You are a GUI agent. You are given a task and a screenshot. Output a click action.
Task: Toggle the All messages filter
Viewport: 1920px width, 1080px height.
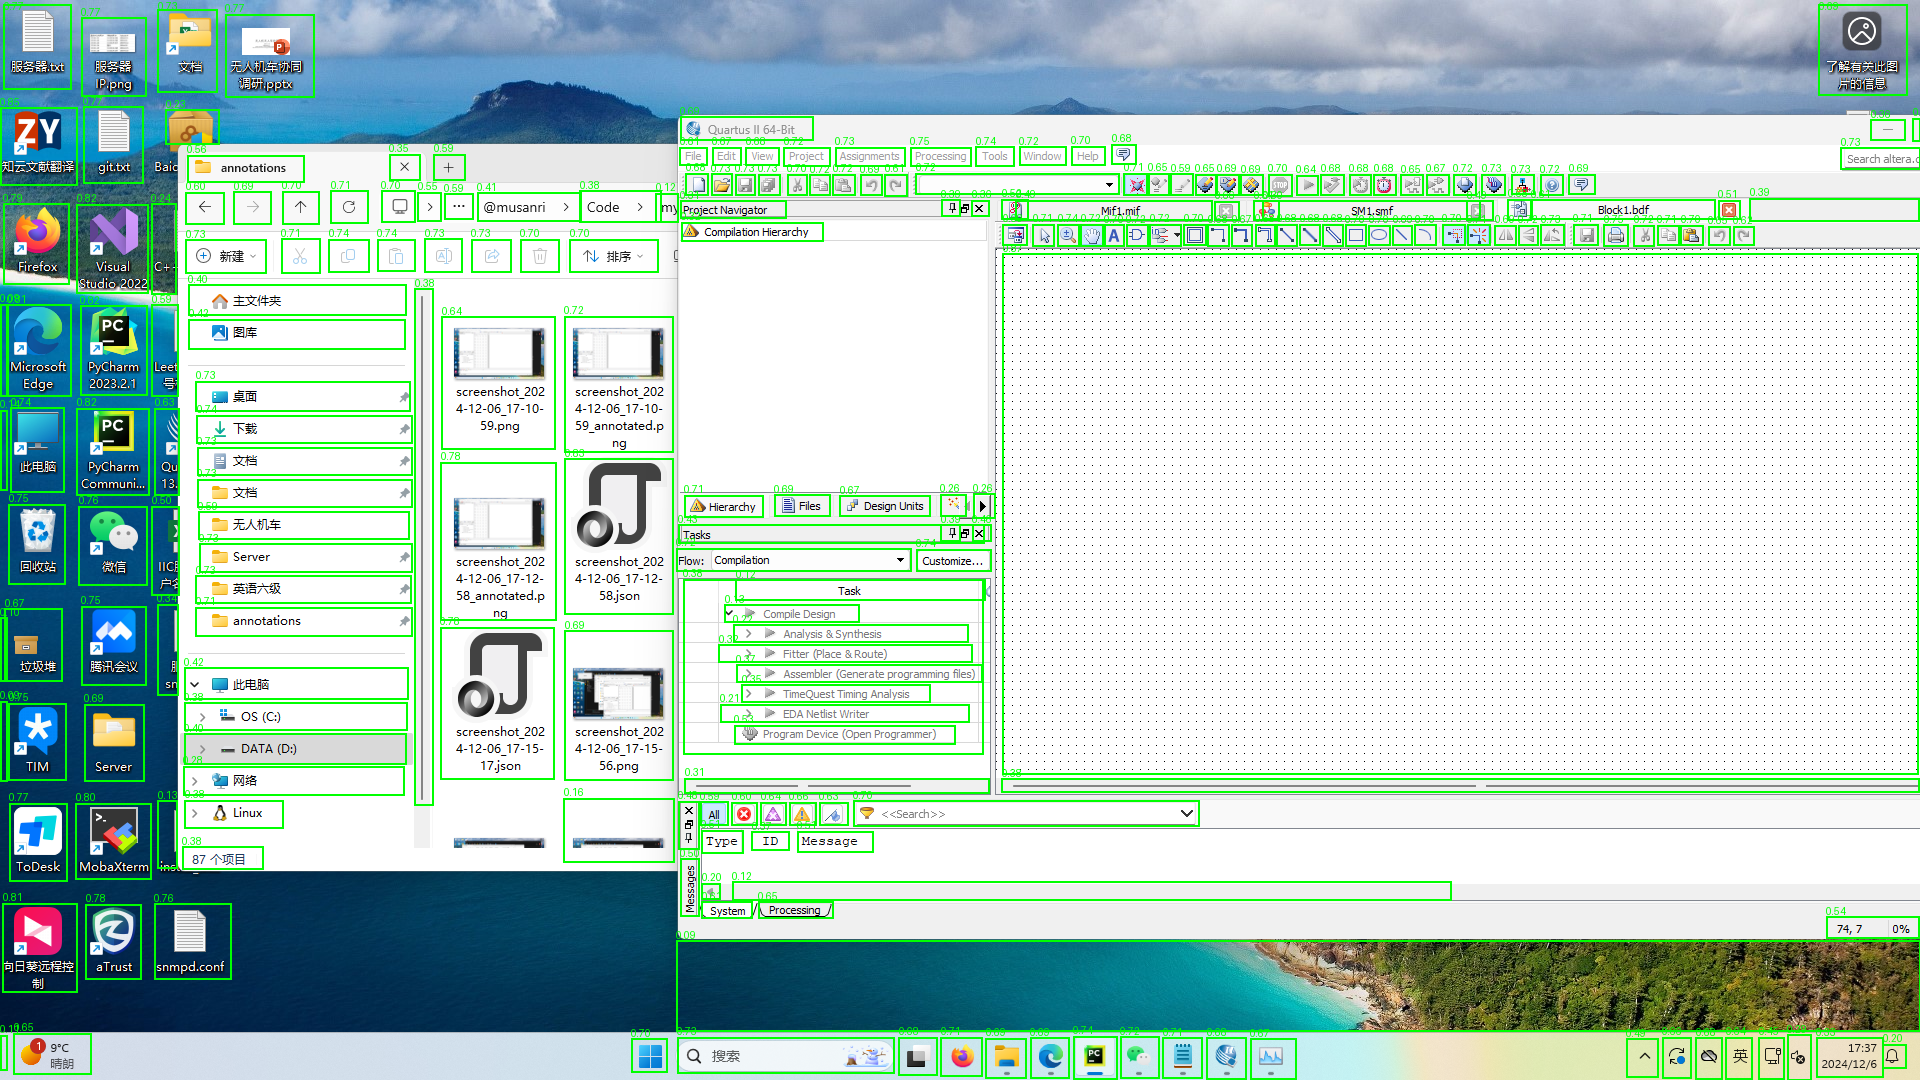pos(714,814)
